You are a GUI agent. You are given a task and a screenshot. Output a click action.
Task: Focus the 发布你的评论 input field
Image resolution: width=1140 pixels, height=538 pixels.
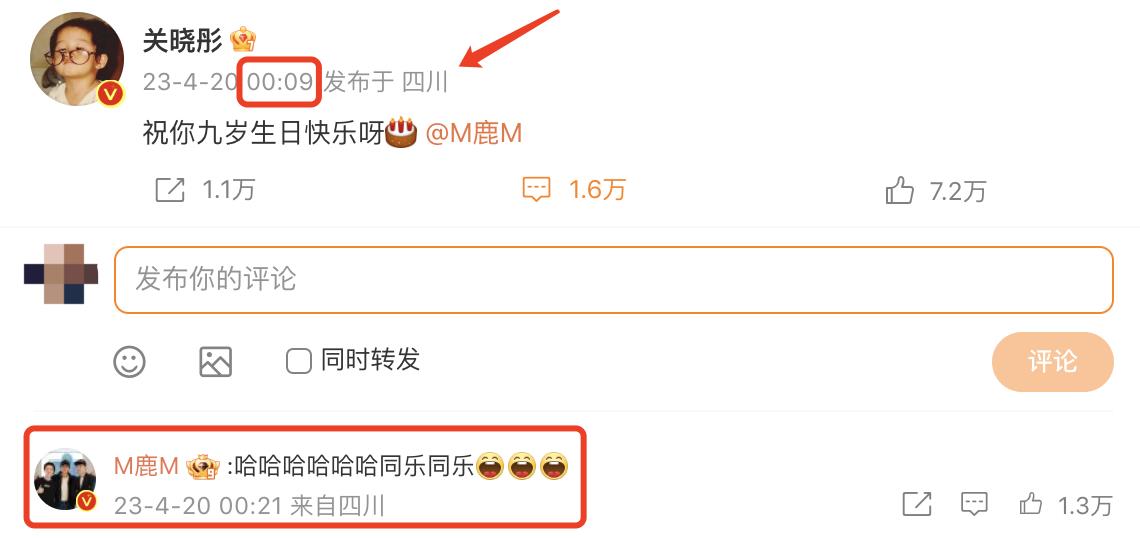(x=614, y=280)
